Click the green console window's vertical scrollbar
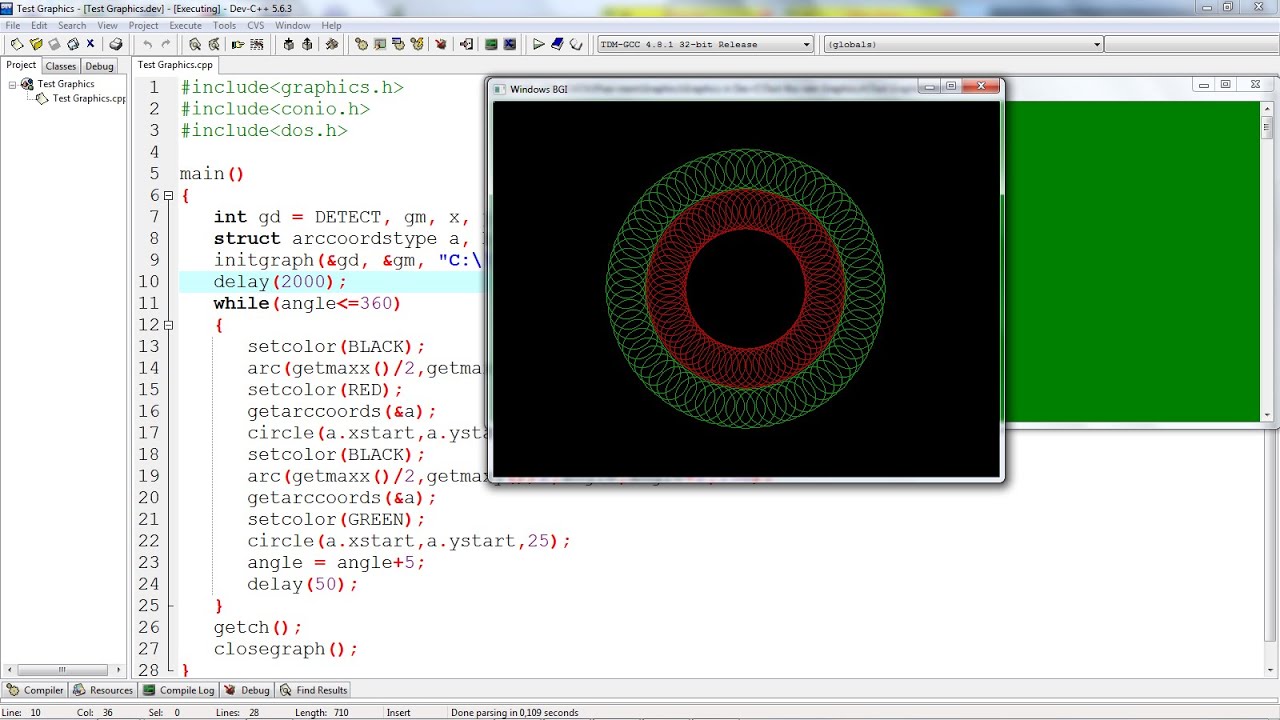 coord(1268,261)
